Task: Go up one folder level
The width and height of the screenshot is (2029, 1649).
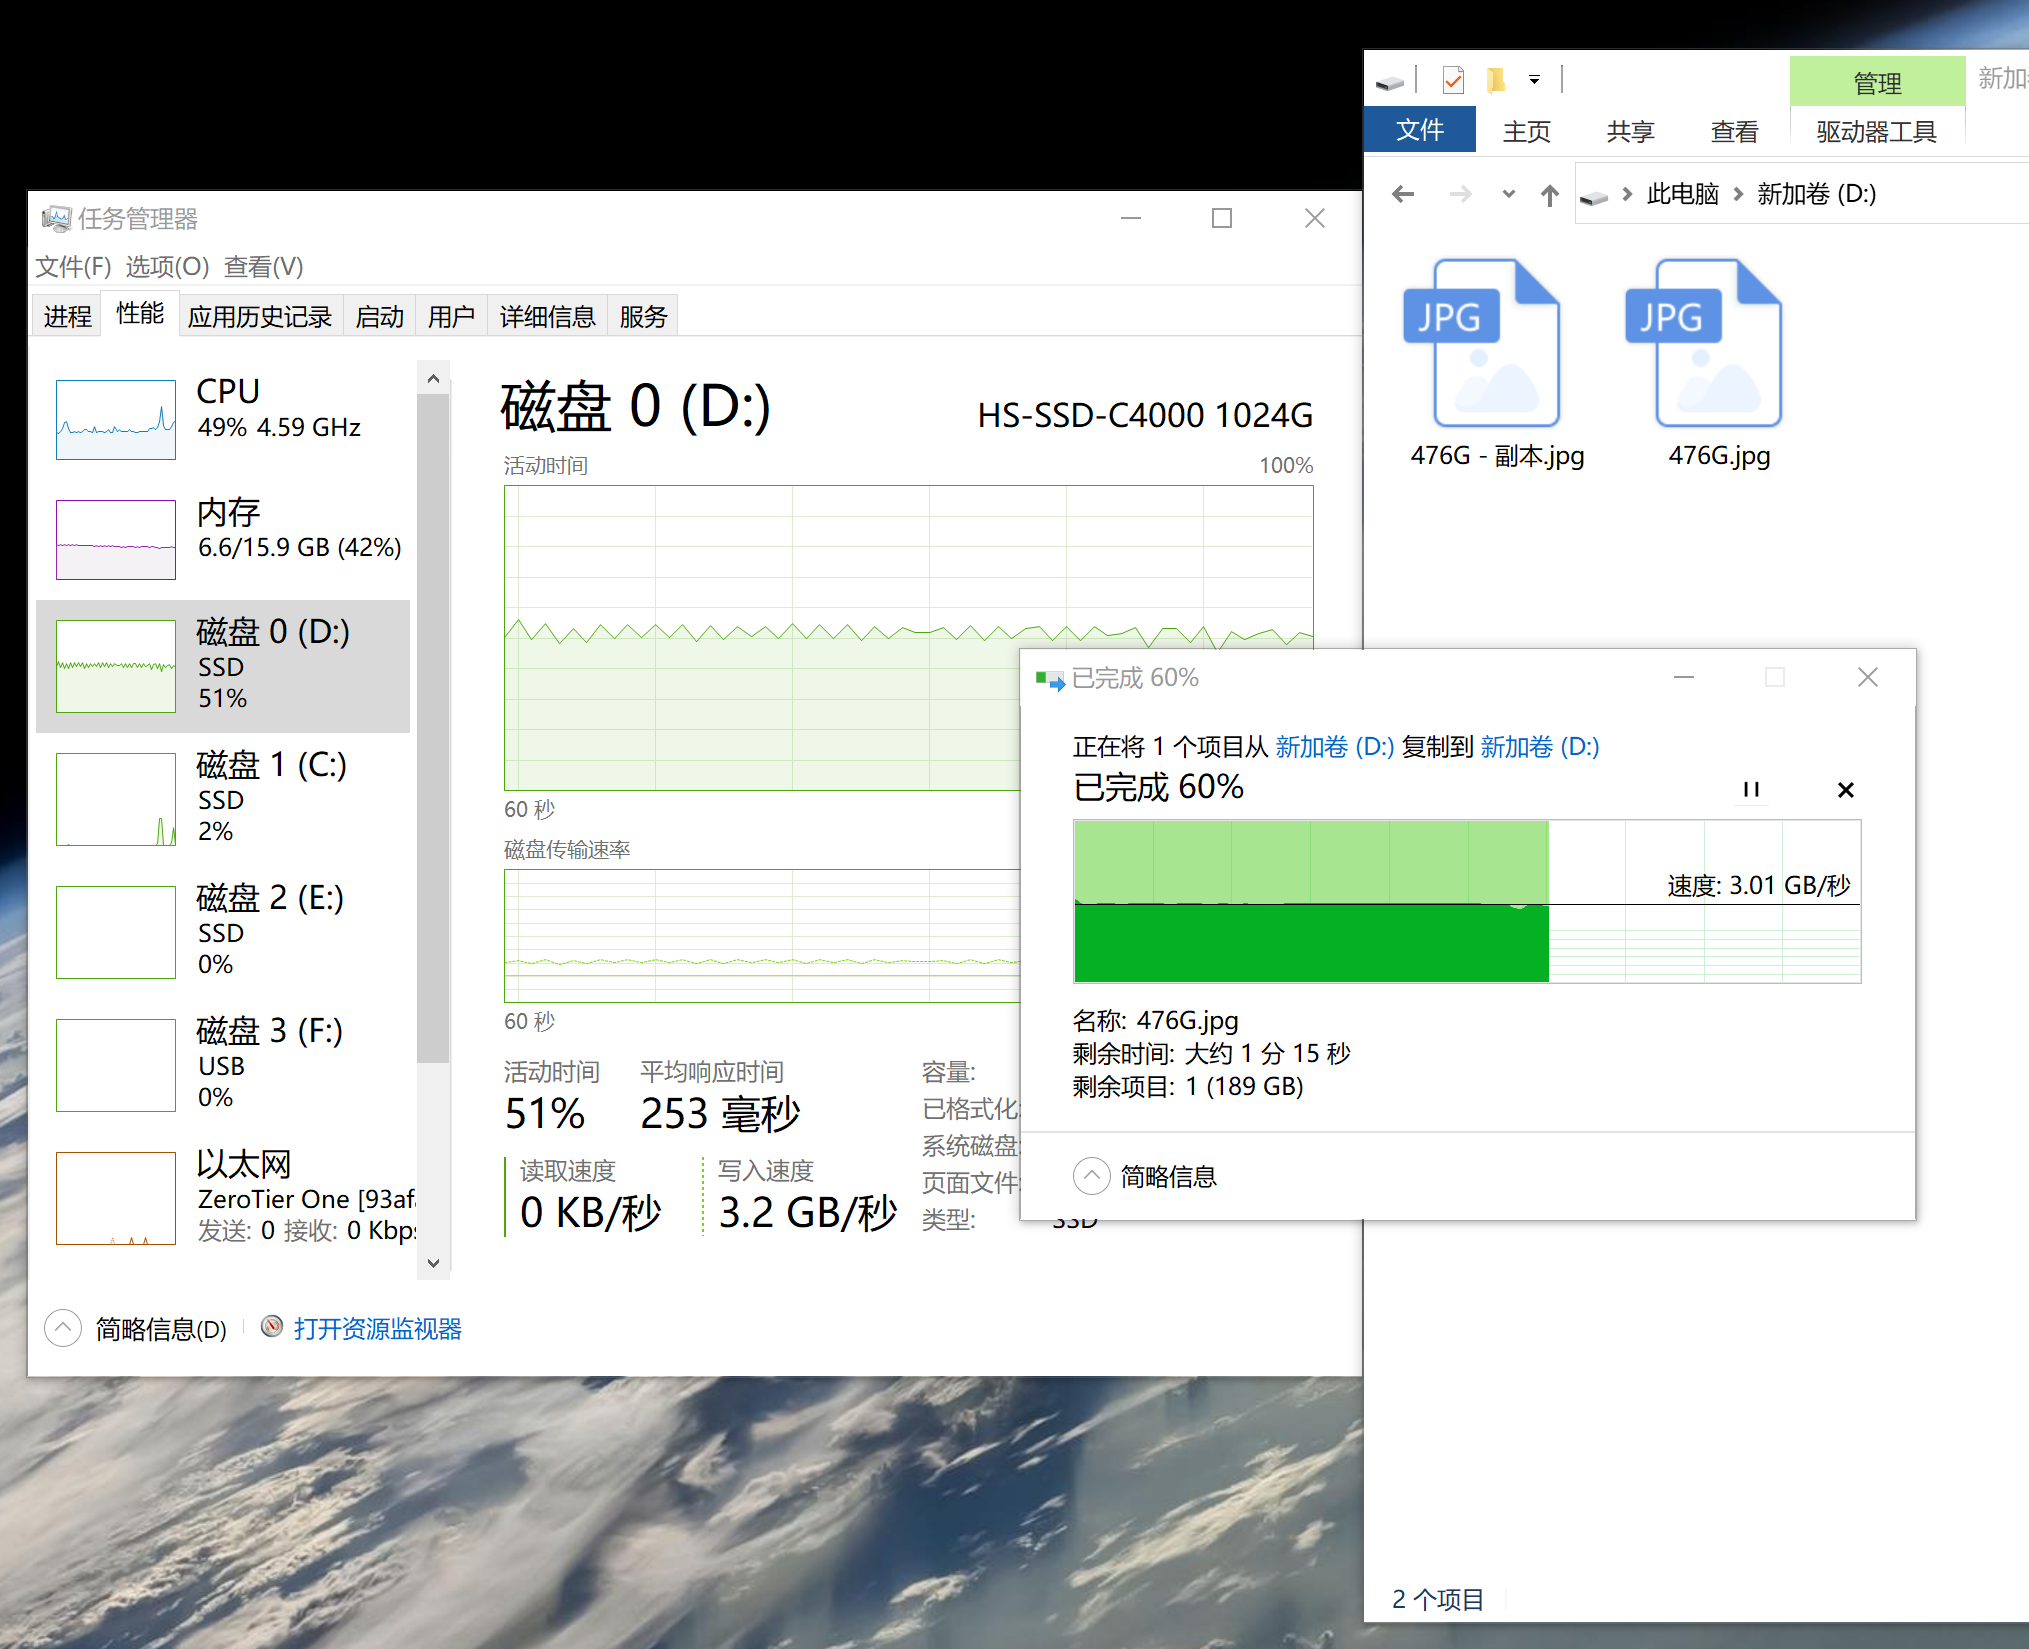Action: [x=1549, y=194]
